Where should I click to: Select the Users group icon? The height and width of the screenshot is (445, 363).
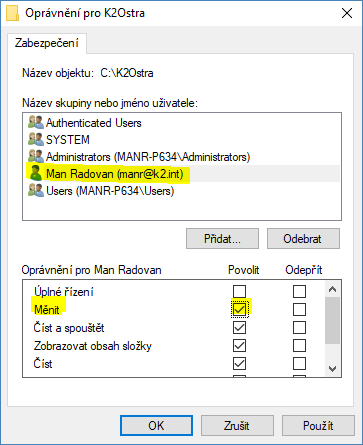(36, 191)
